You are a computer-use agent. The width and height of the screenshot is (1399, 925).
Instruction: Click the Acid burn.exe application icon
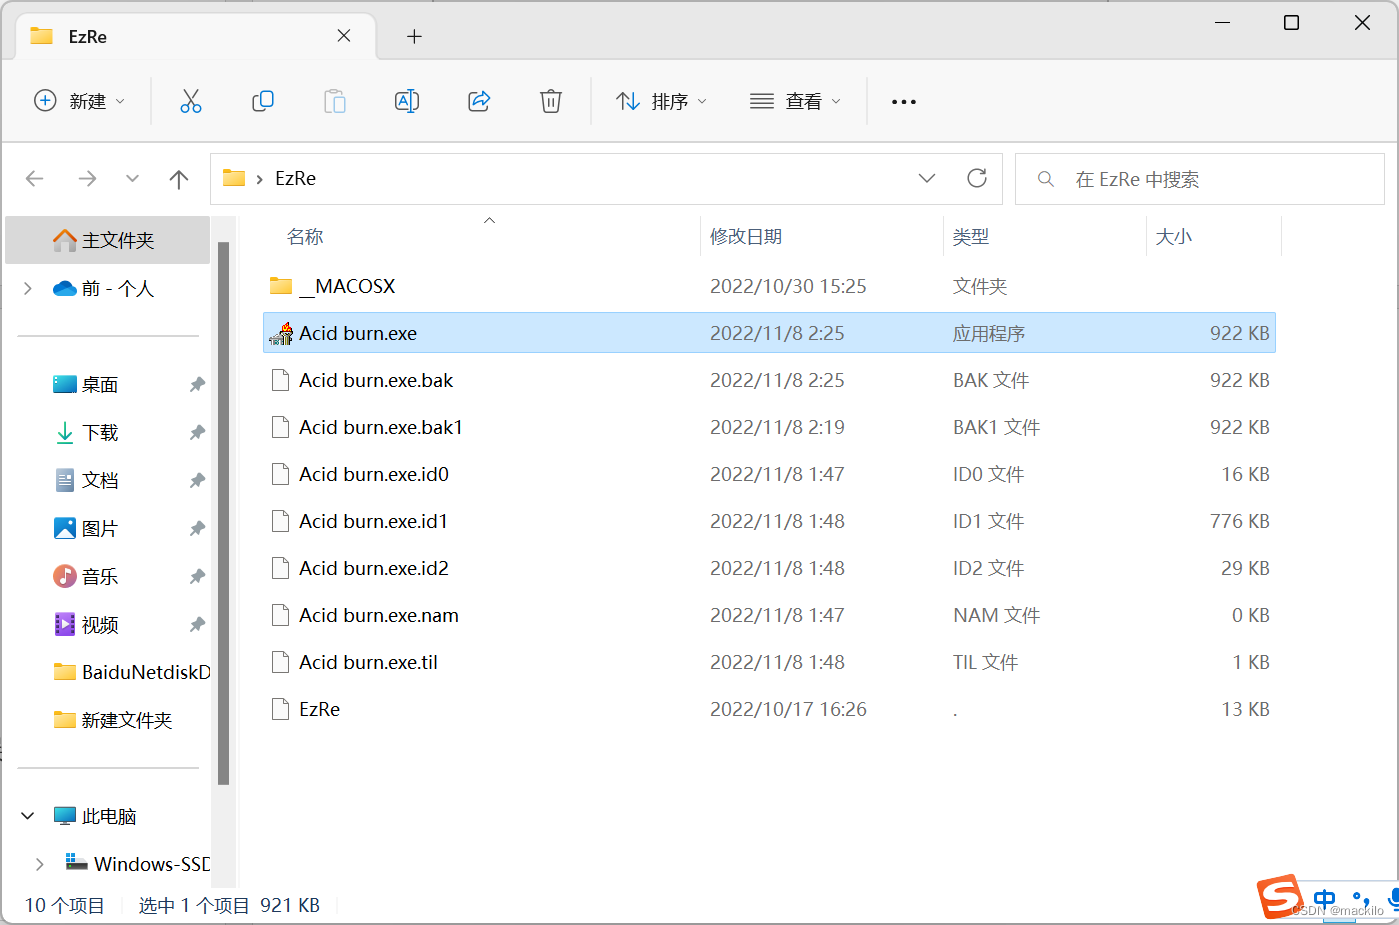pos(281,333)
